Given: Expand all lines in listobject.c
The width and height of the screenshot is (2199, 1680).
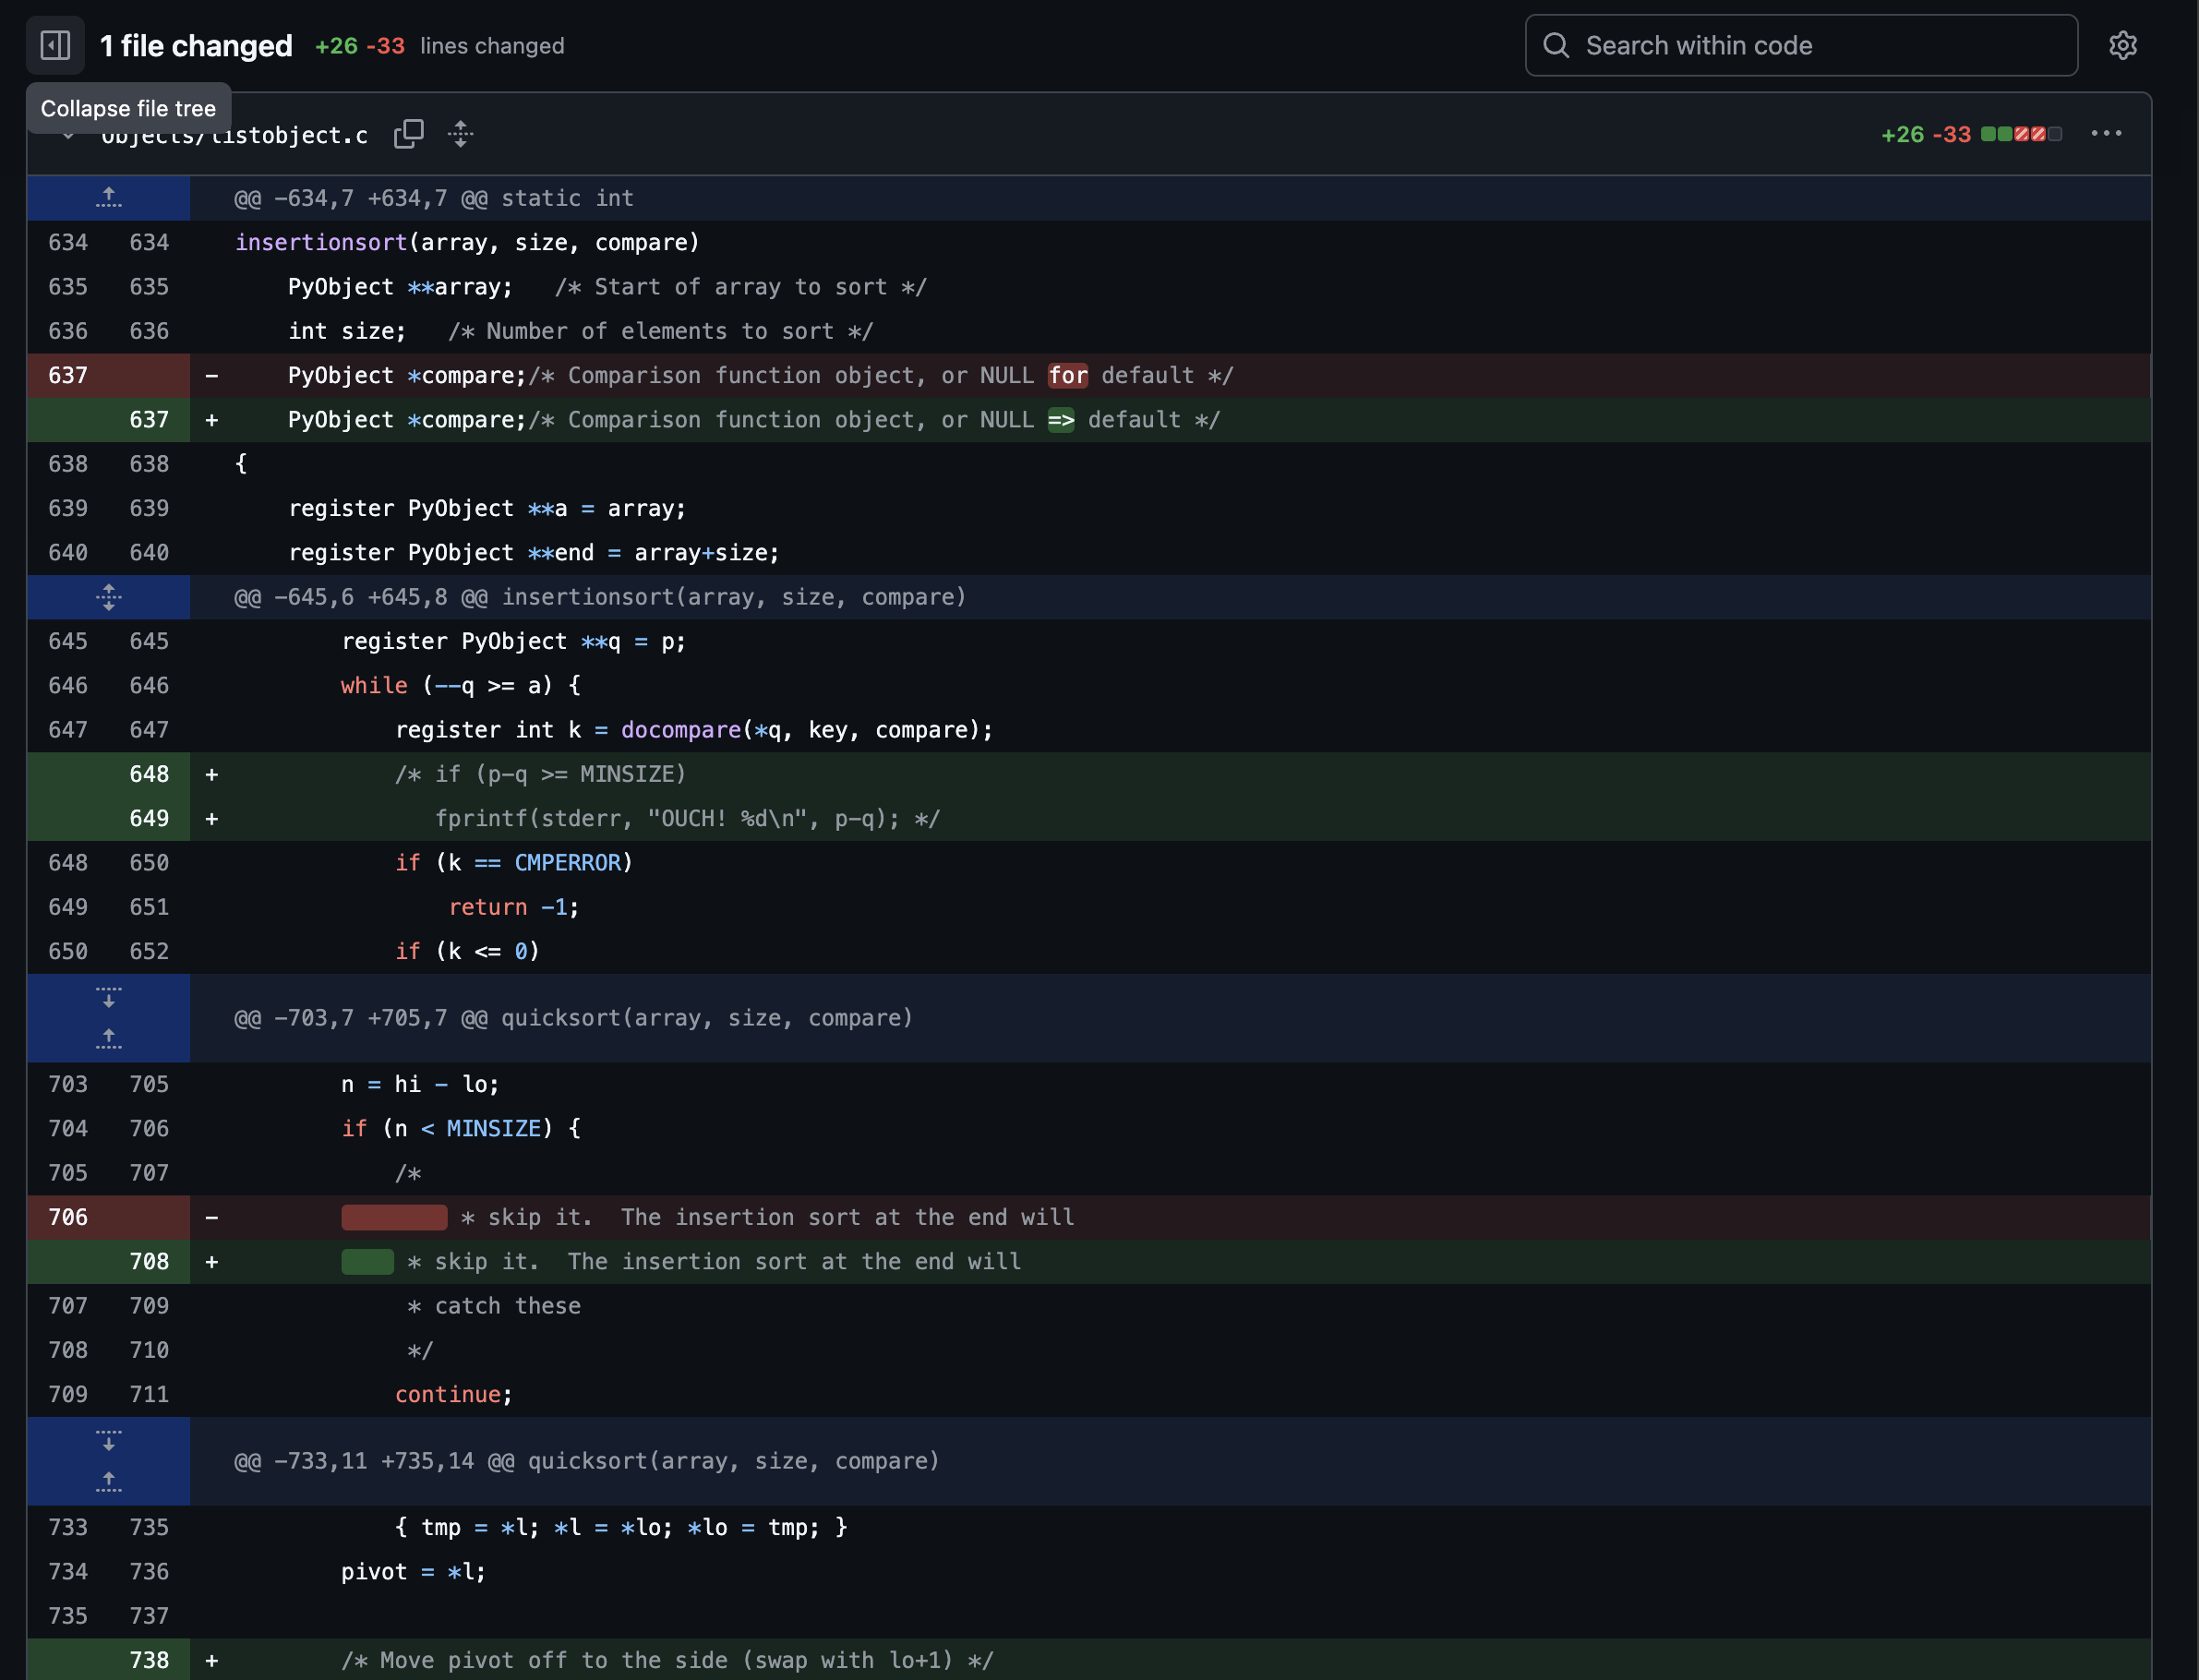Looking at the screenshot, I should click(x=460, y=134).
